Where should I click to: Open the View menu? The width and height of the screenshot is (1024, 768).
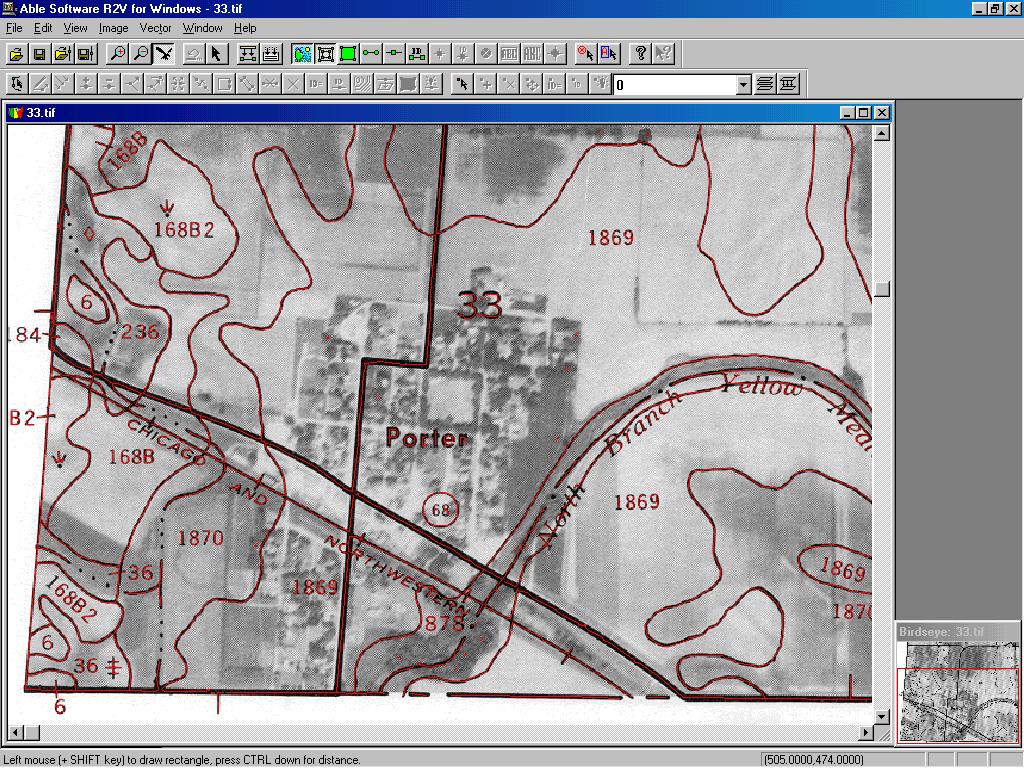coord(75,28)
